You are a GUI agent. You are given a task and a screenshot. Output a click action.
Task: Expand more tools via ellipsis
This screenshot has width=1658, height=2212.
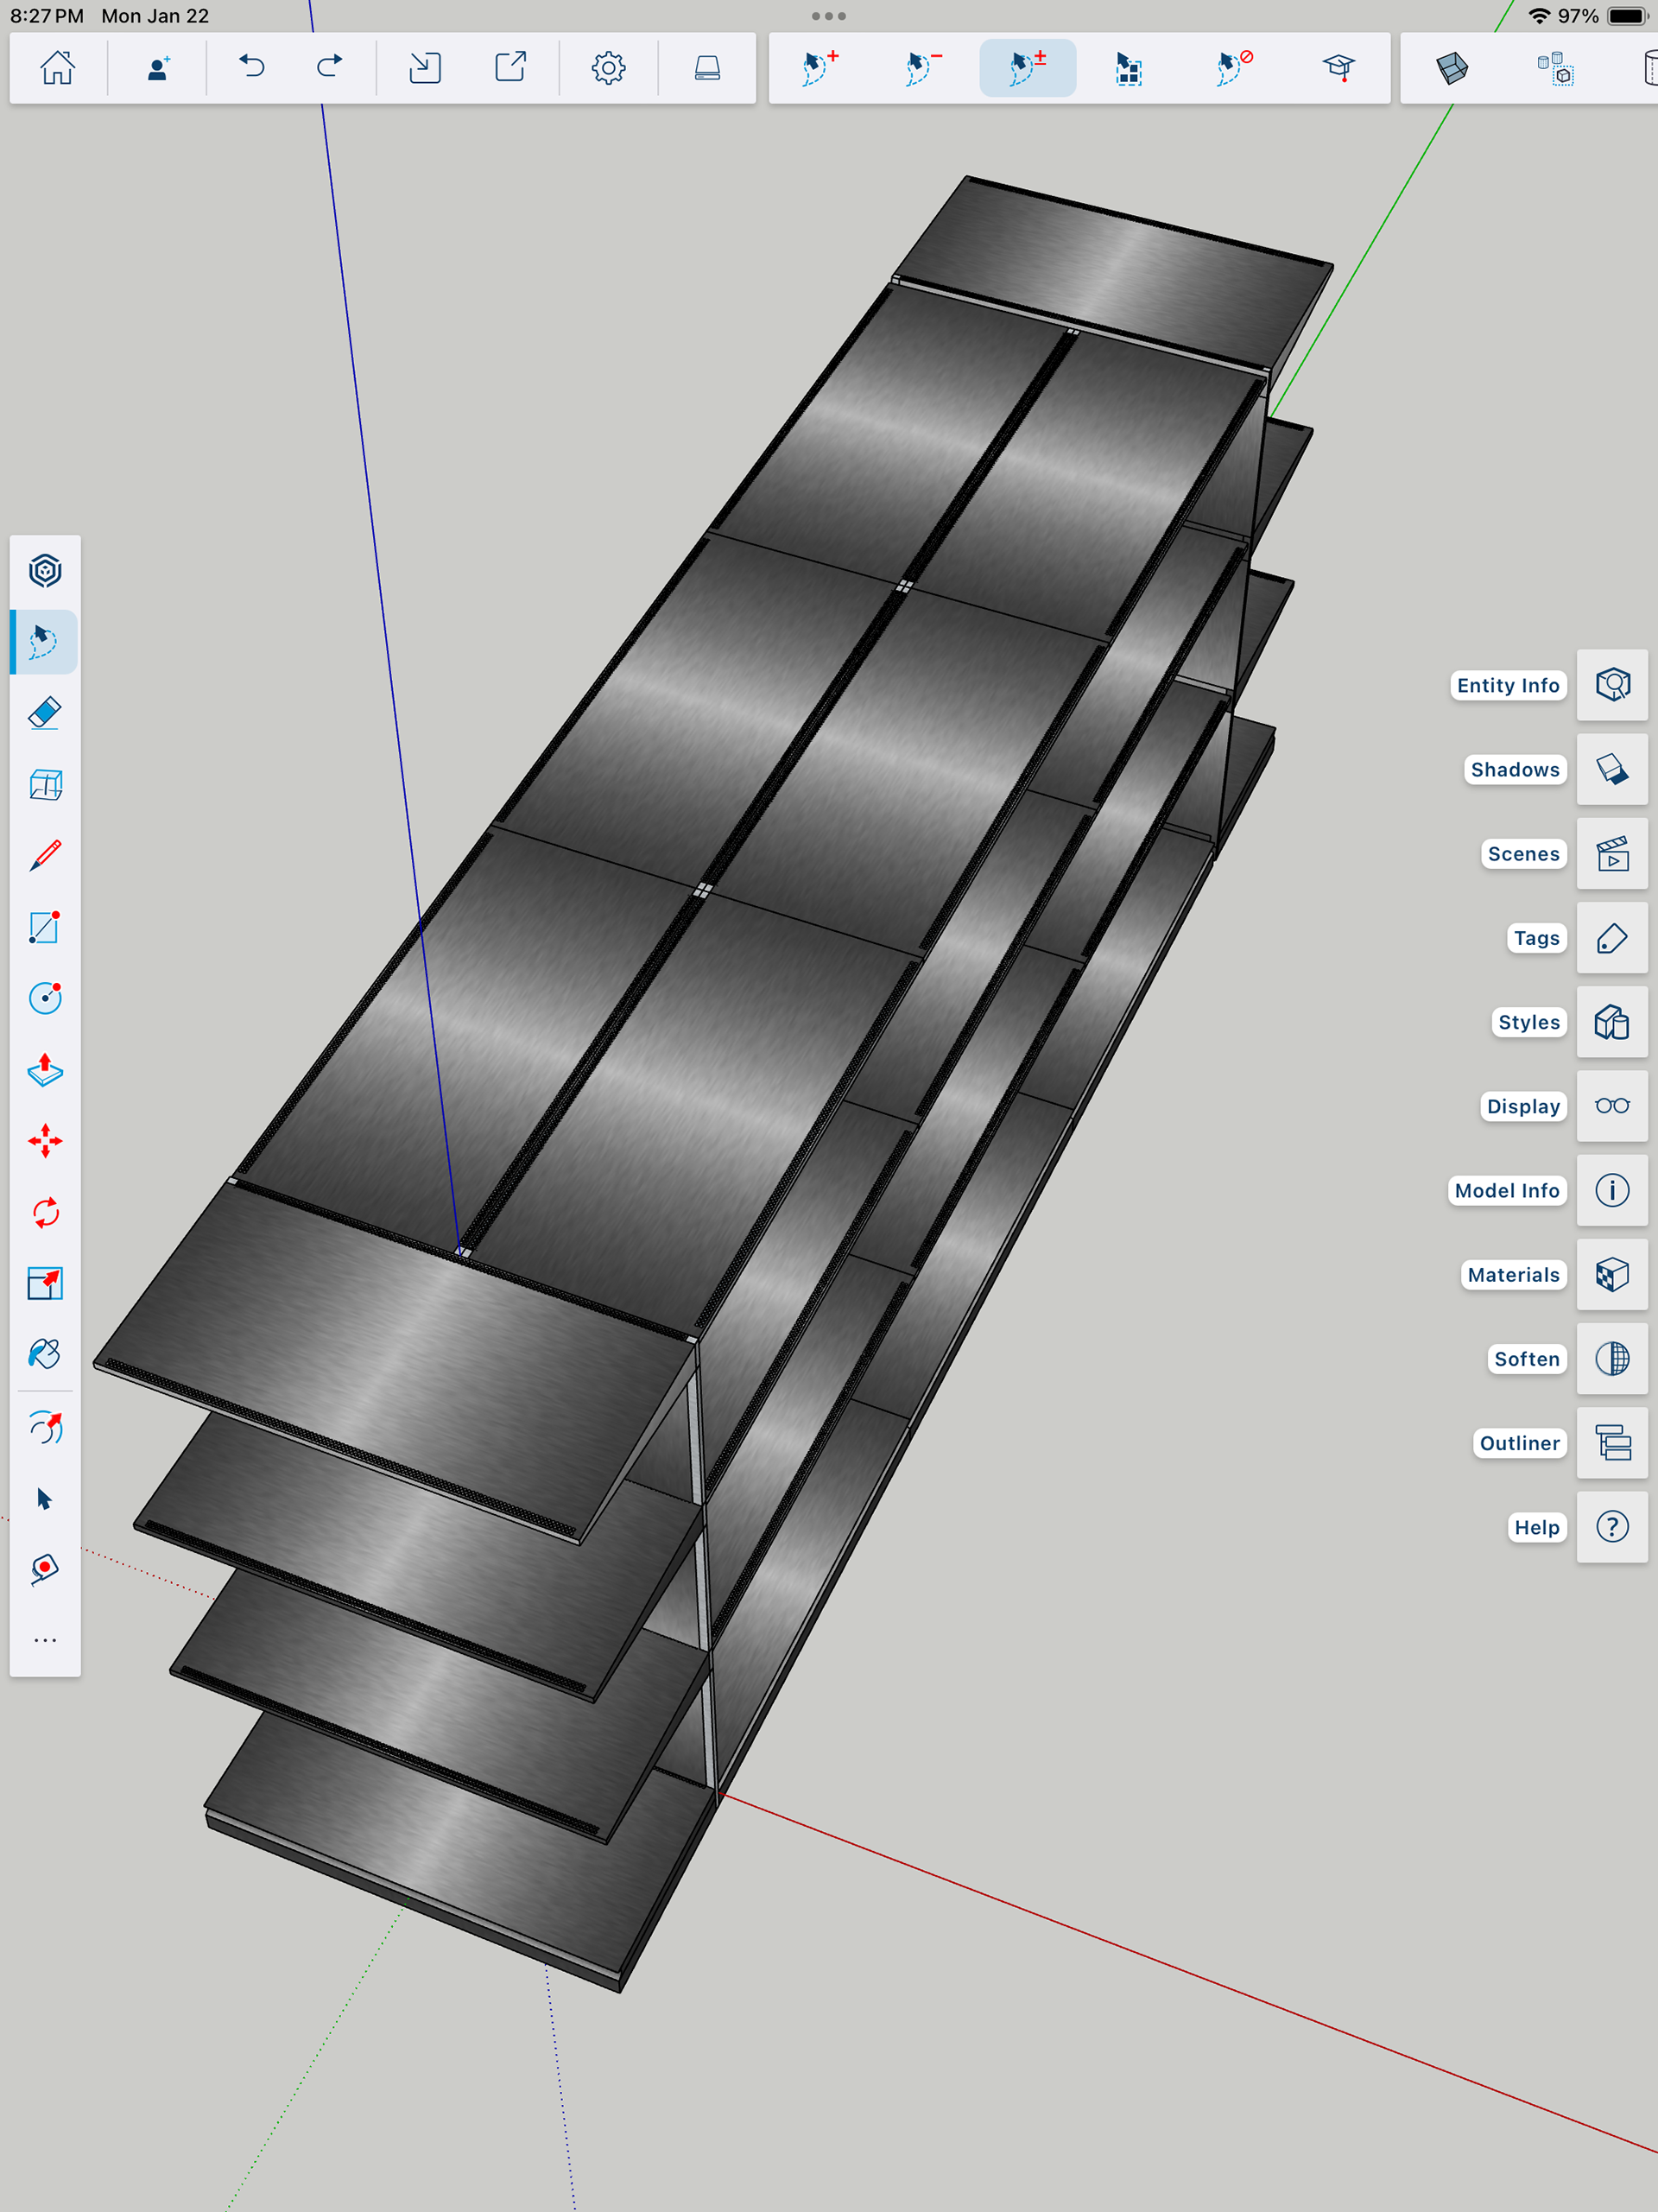coord(45,1640)
